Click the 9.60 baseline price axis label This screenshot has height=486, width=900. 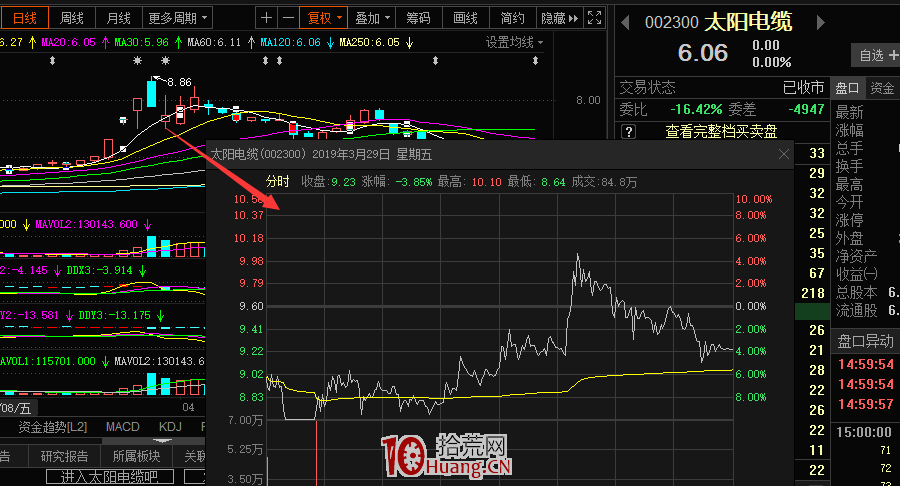[251, 306]
